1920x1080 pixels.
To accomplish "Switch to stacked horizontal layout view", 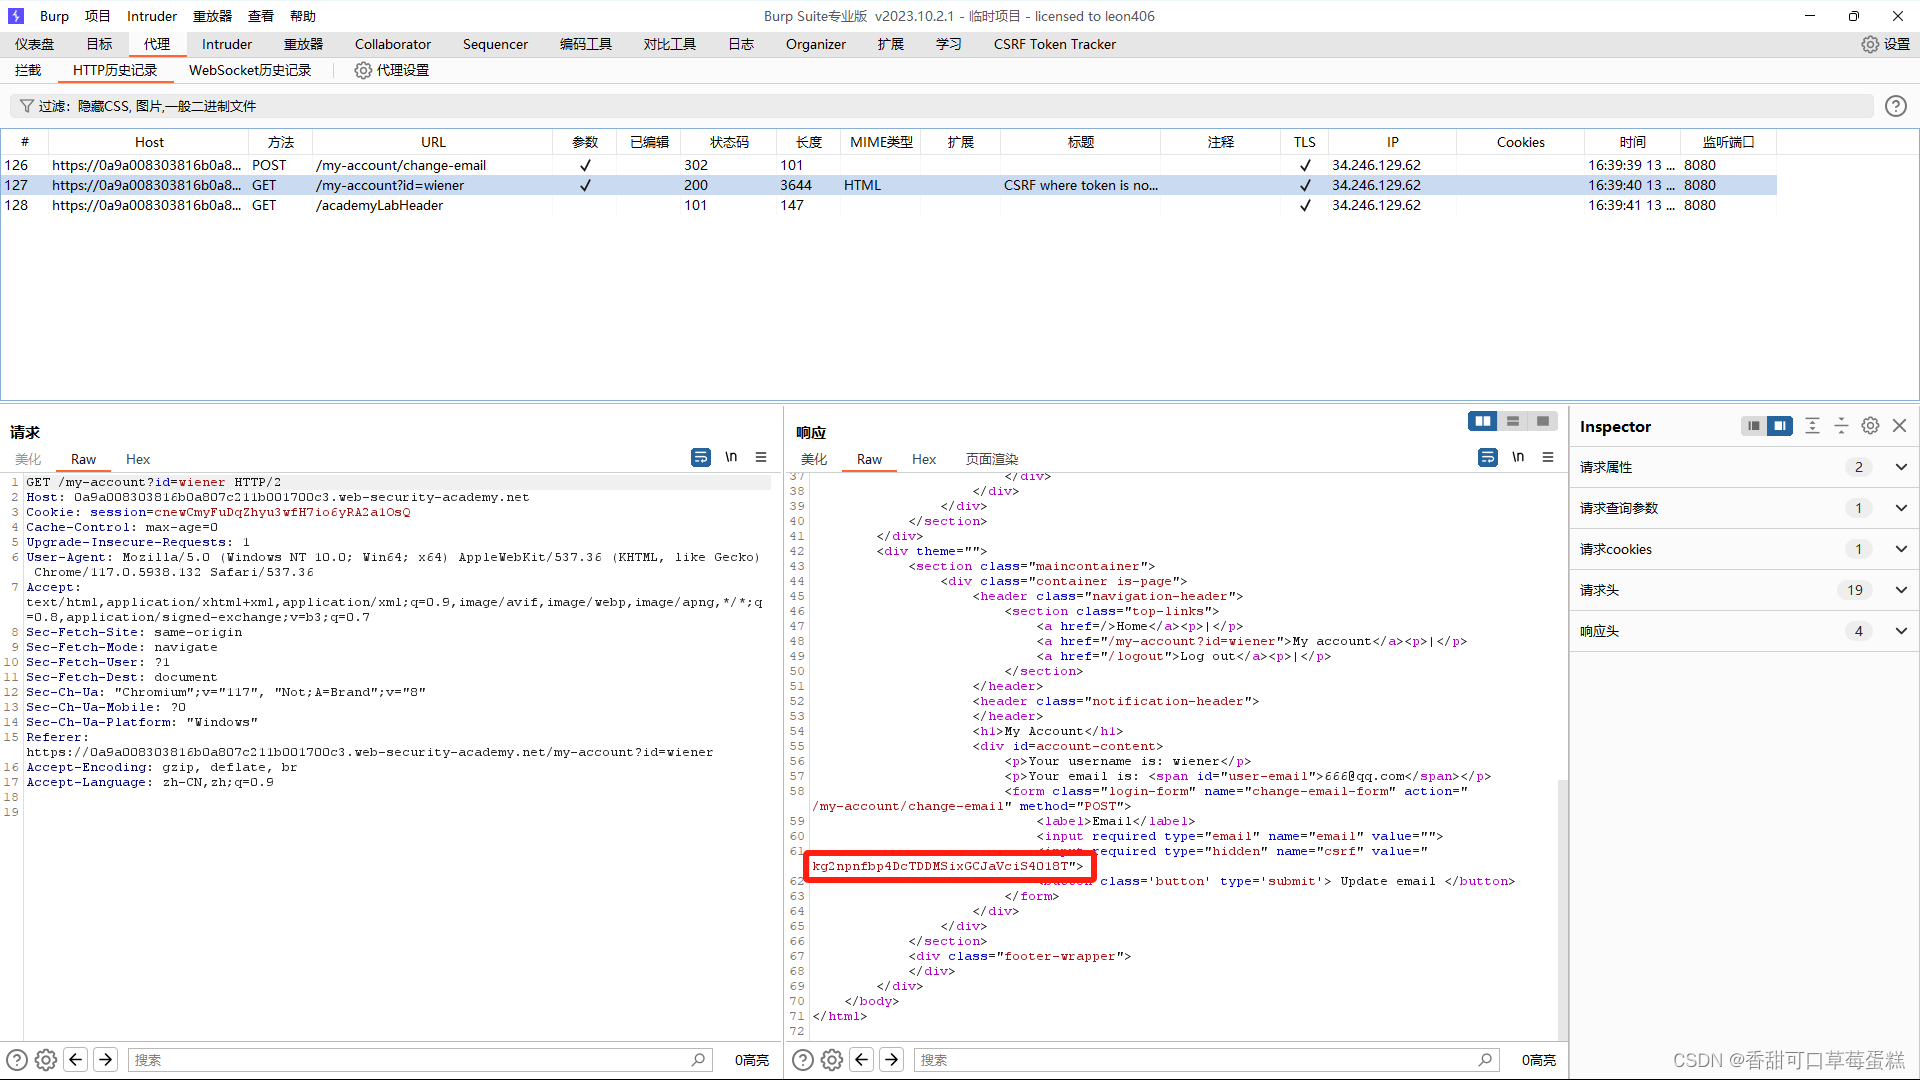I will [1513, 421].
